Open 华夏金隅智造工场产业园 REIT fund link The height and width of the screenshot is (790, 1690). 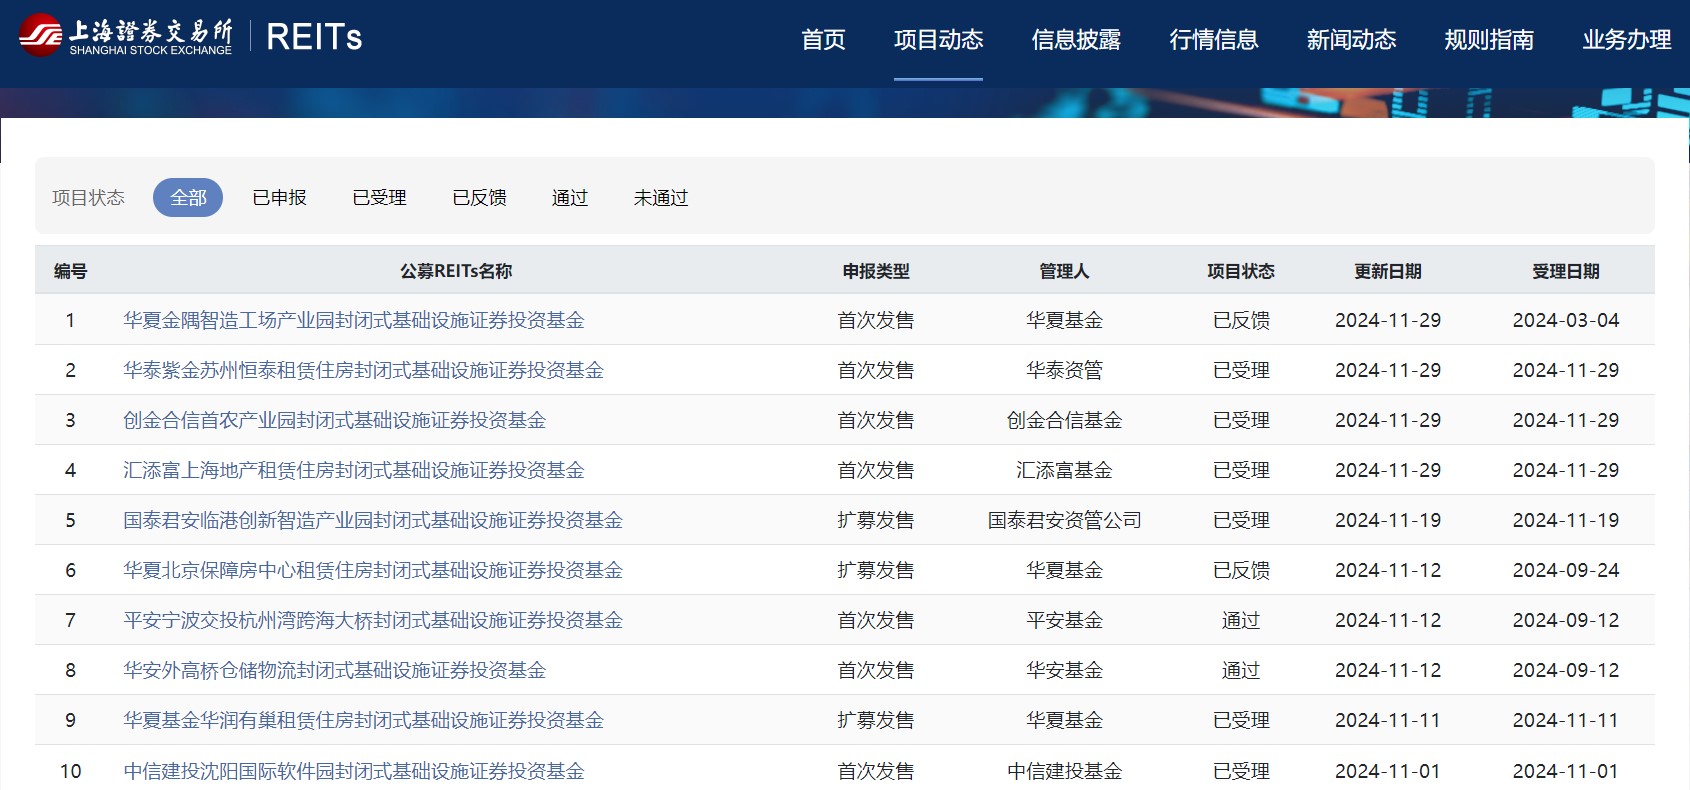[x=353, y=320]
